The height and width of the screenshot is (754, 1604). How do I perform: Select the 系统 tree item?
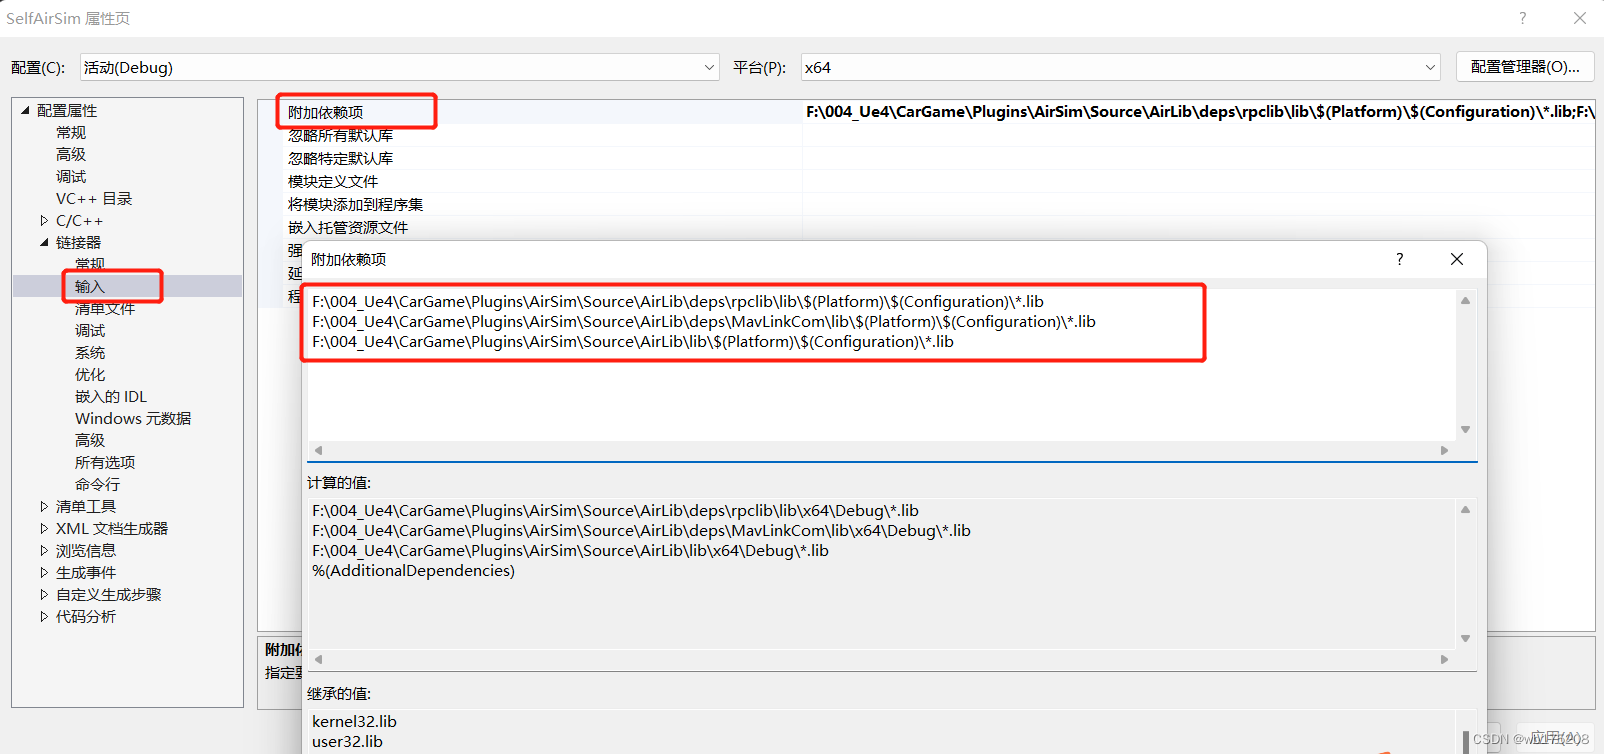click(90, 352)
